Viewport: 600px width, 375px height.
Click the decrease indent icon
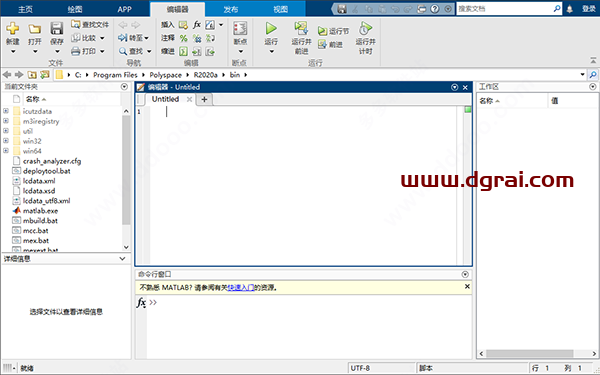pos(210,51)
